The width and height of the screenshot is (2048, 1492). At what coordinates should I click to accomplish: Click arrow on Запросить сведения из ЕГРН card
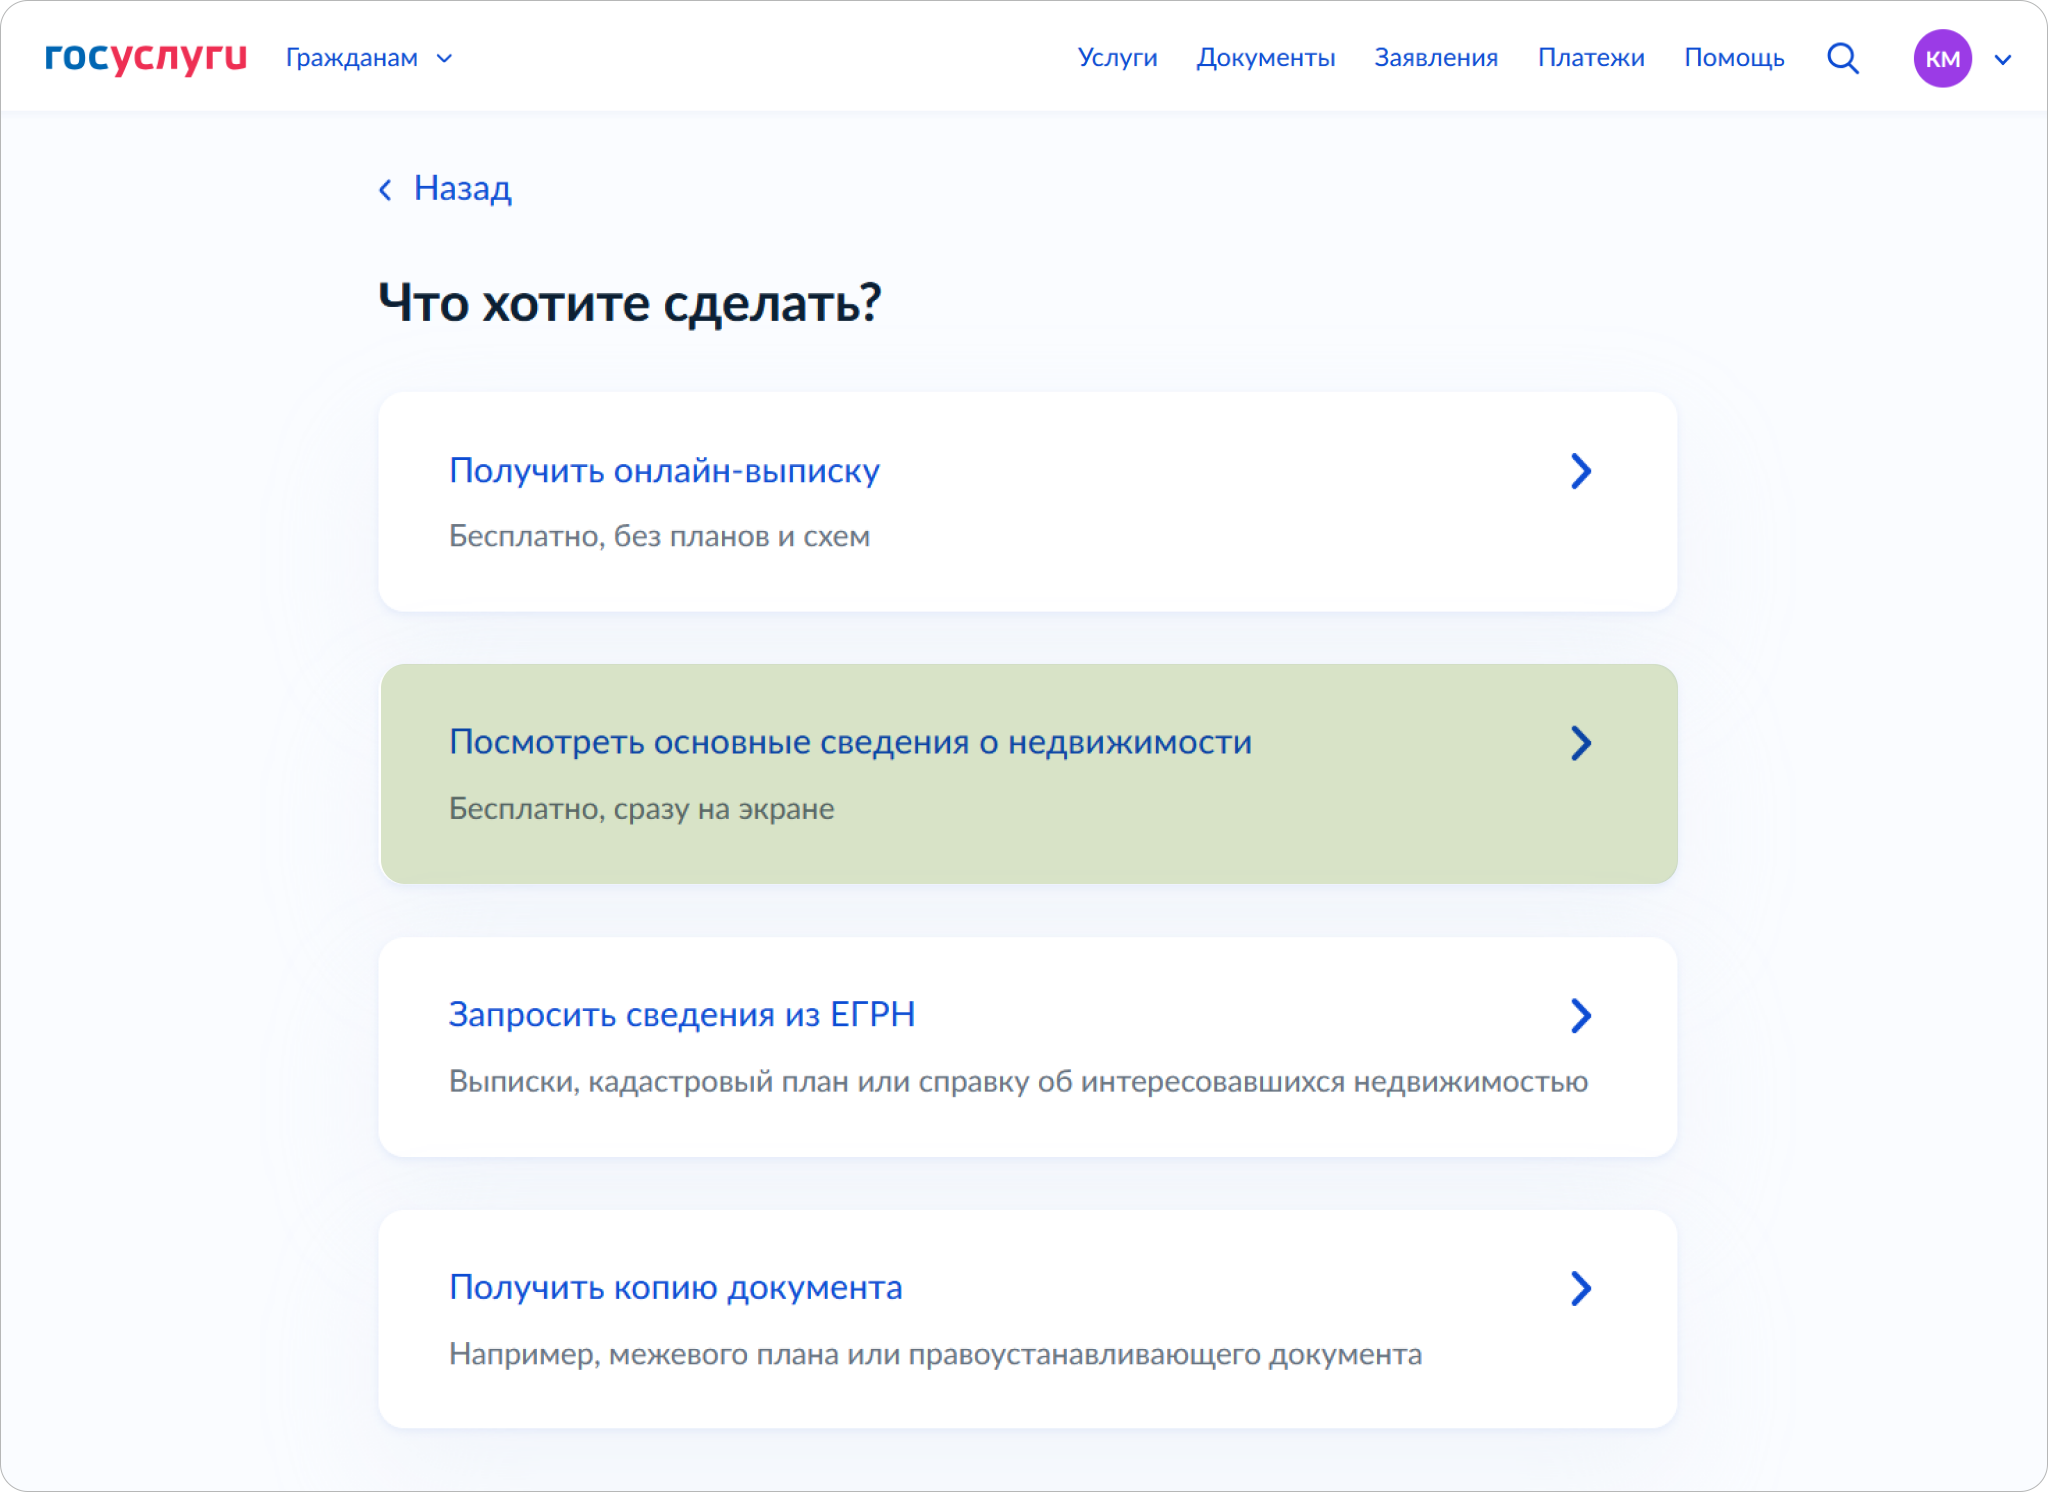(1580, 1016)
